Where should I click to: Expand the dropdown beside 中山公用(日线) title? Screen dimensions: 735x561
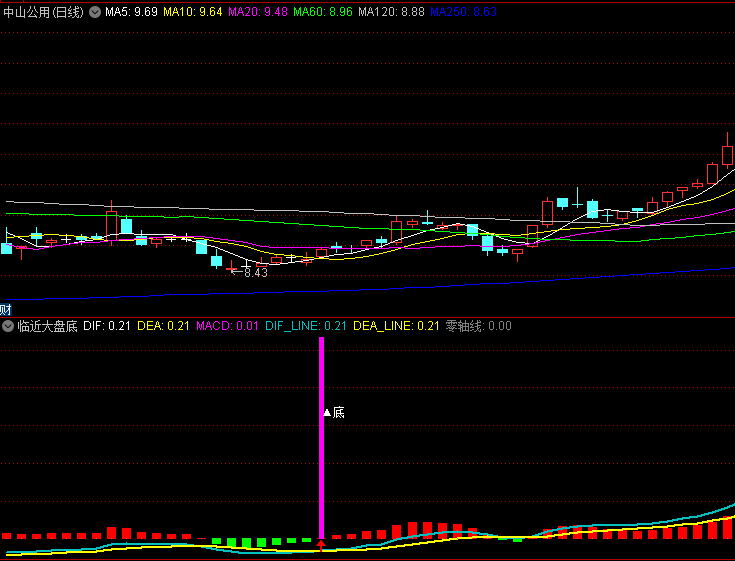pos(95,12)
